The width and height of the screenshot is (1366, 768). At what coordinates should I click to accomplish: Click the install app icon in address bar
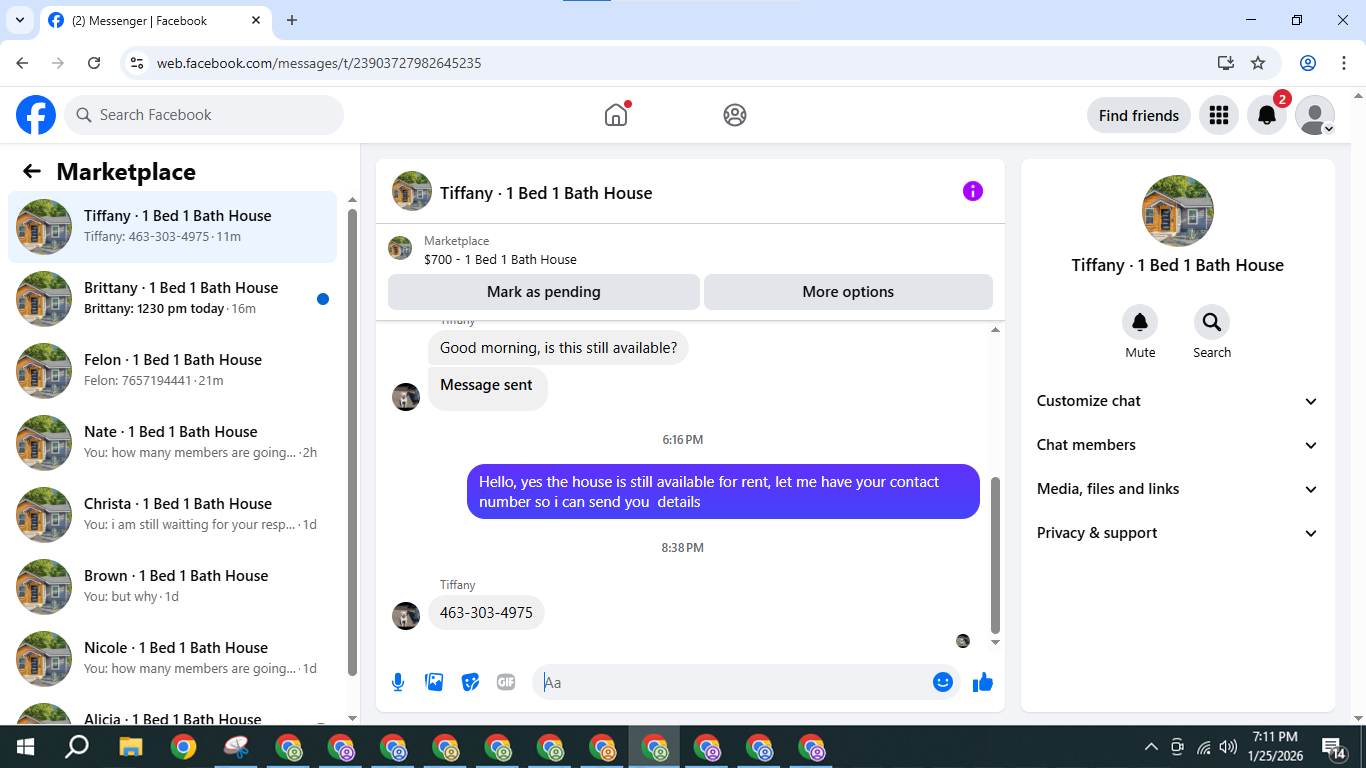1226,63
